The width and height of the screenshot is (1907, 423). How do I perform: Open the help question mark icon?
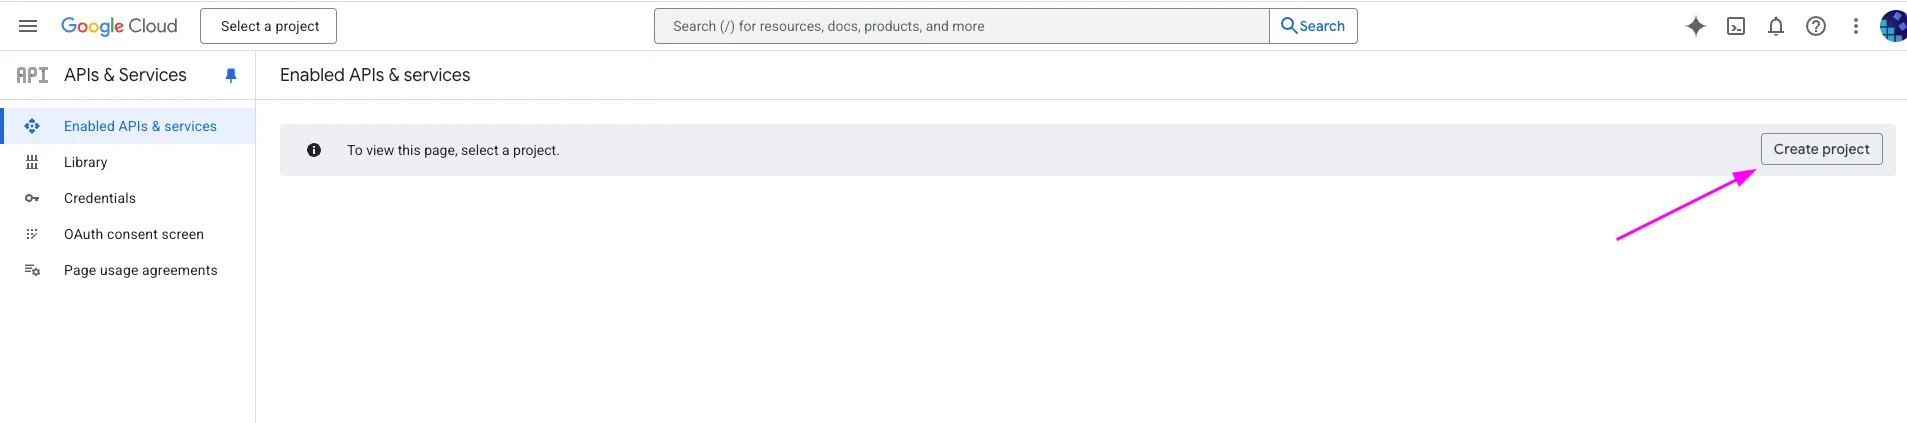click(1816, 26)
